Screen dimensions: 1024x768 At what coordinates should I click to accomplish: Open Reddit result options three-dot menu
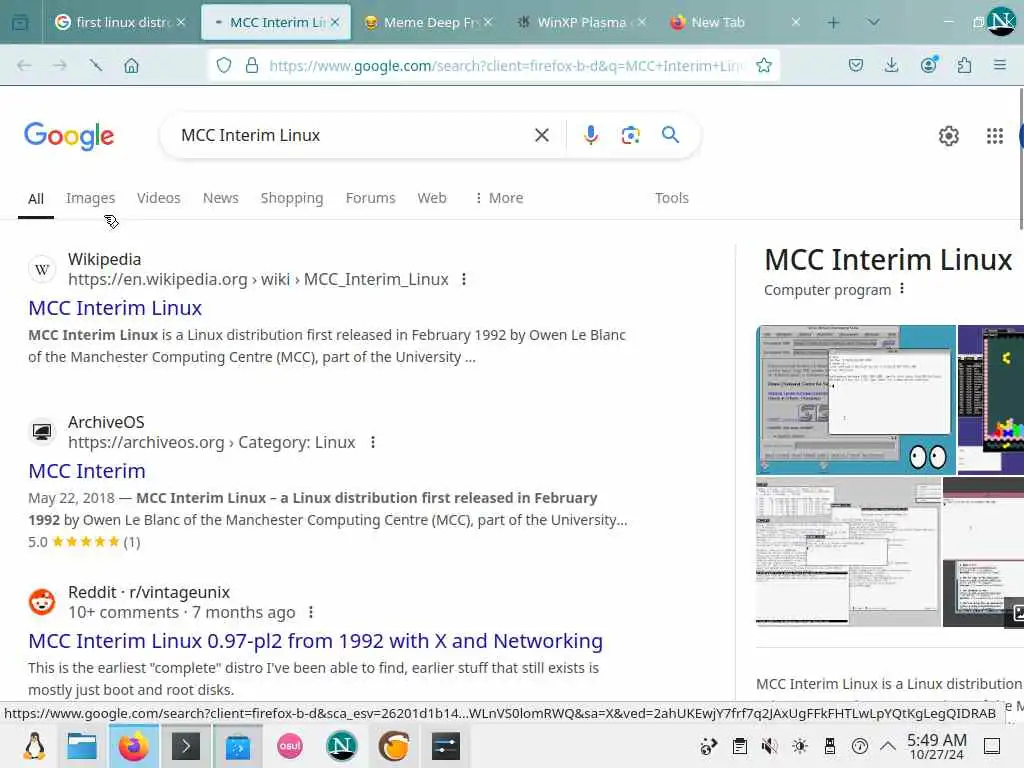[311, 612]
